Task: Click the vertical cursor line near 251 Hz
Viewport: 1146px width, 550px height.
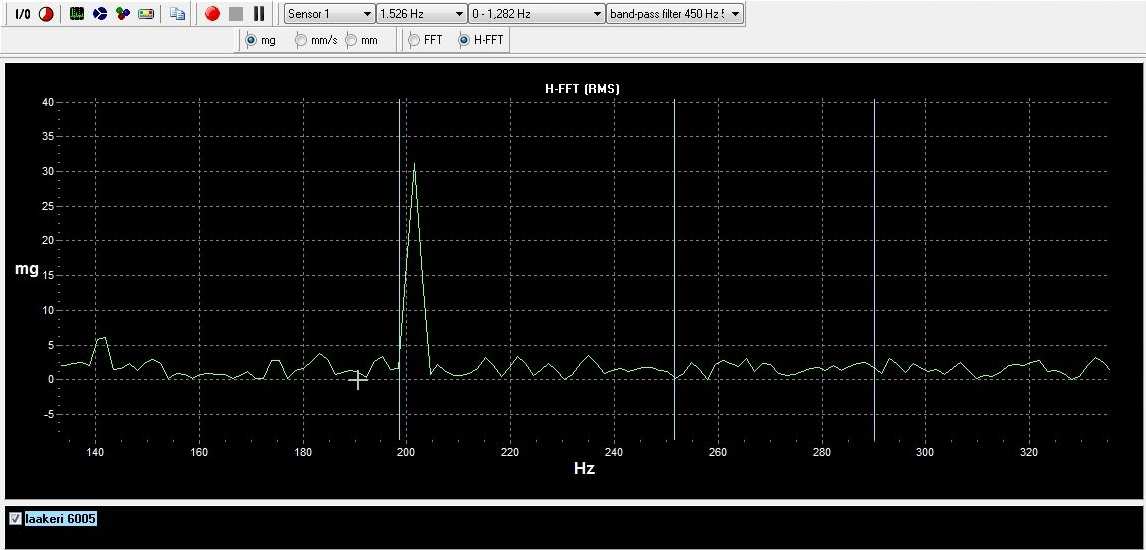Action: [x=674, y=268]
